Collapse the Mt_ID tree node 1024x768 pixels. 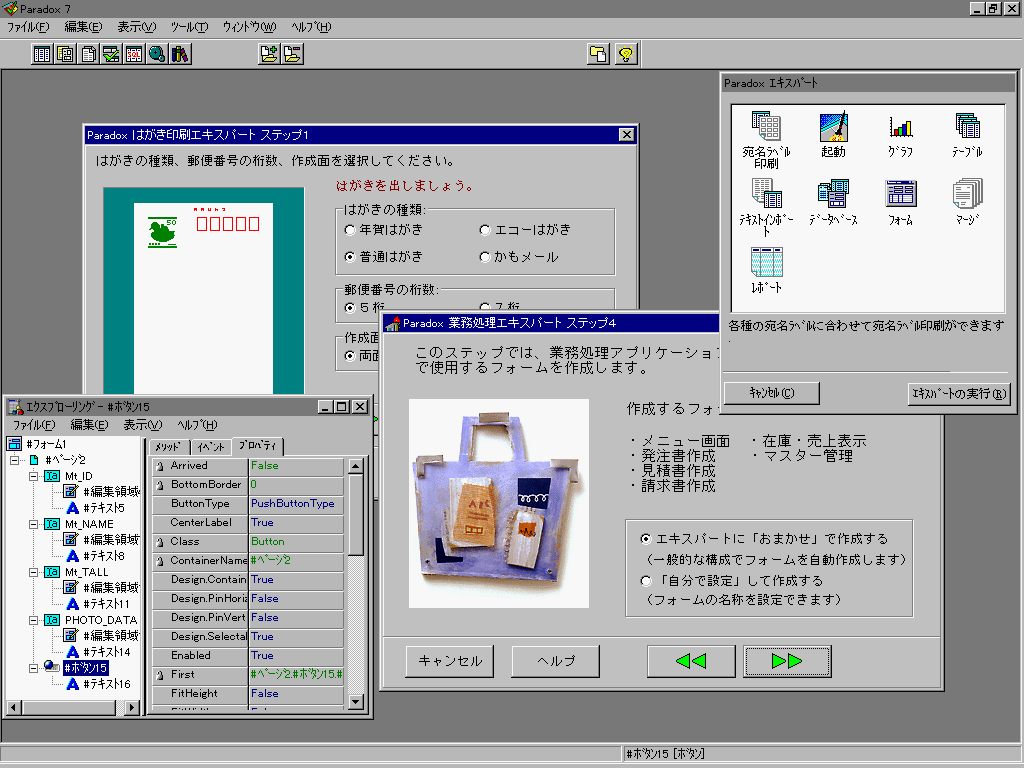click(33, 476)
